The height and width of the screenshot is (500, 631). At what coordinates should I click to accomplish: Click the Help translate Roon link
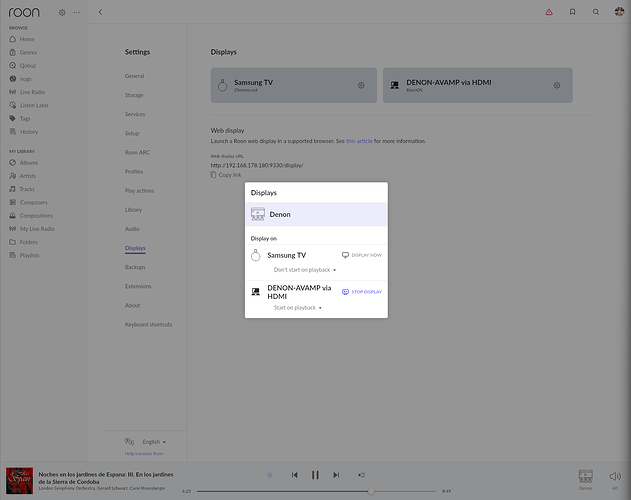tap(144, 454)
